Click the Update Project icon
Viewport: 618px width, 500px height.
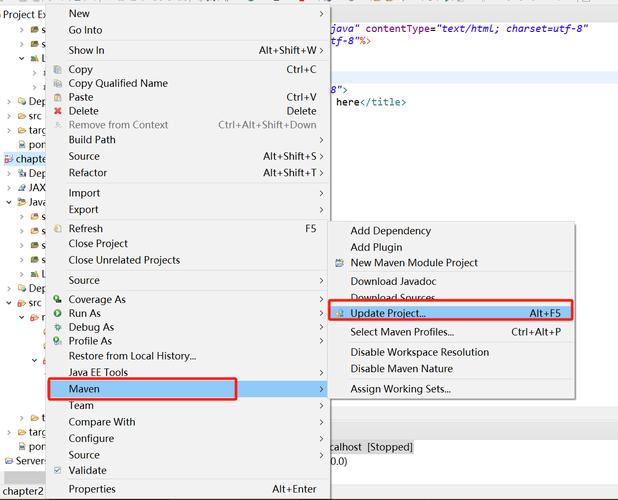point(340,314)
